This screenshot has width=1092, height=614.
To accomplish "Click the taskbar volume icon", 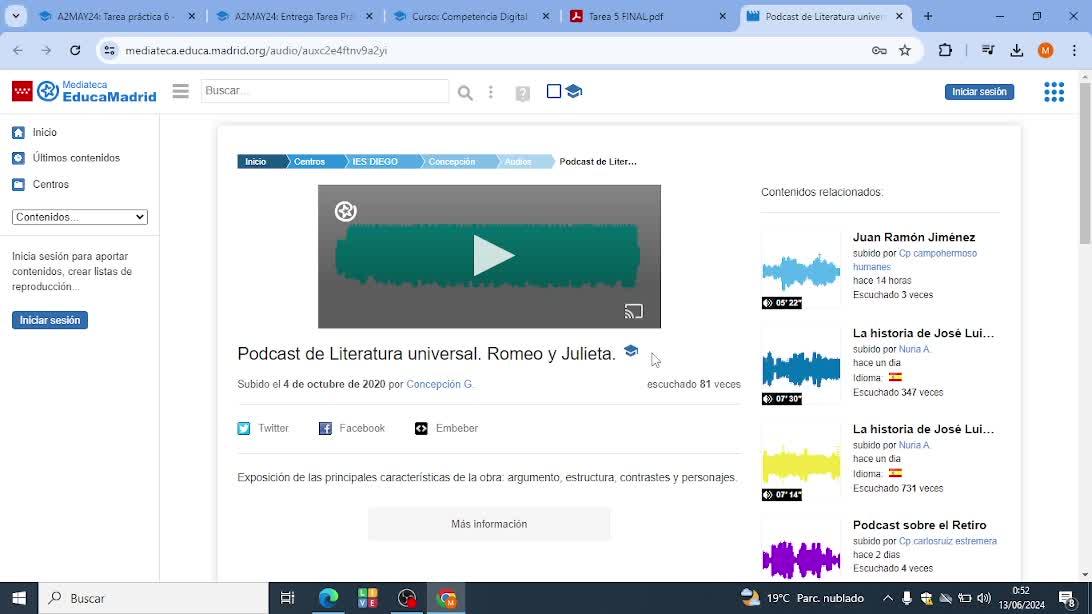I will (984, 598).
